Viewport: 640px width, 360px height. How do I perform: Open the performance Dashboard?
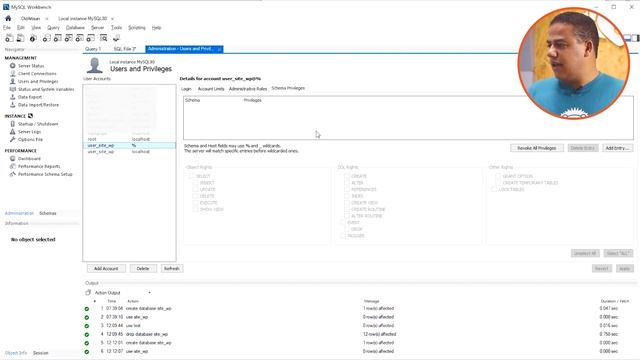[29, 158]
